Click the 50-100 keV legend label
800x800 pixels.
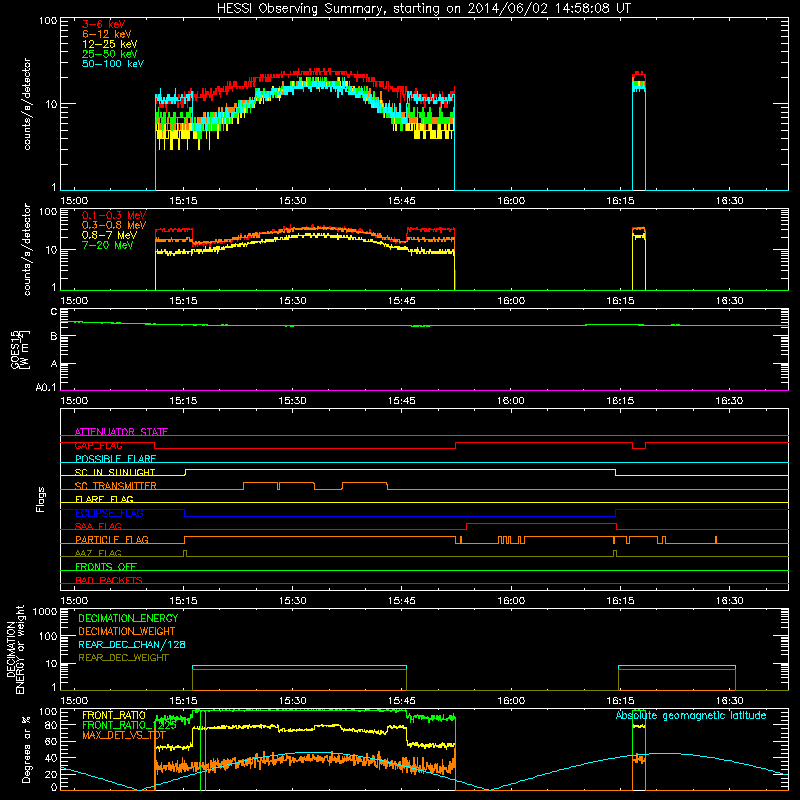[113, 64]
